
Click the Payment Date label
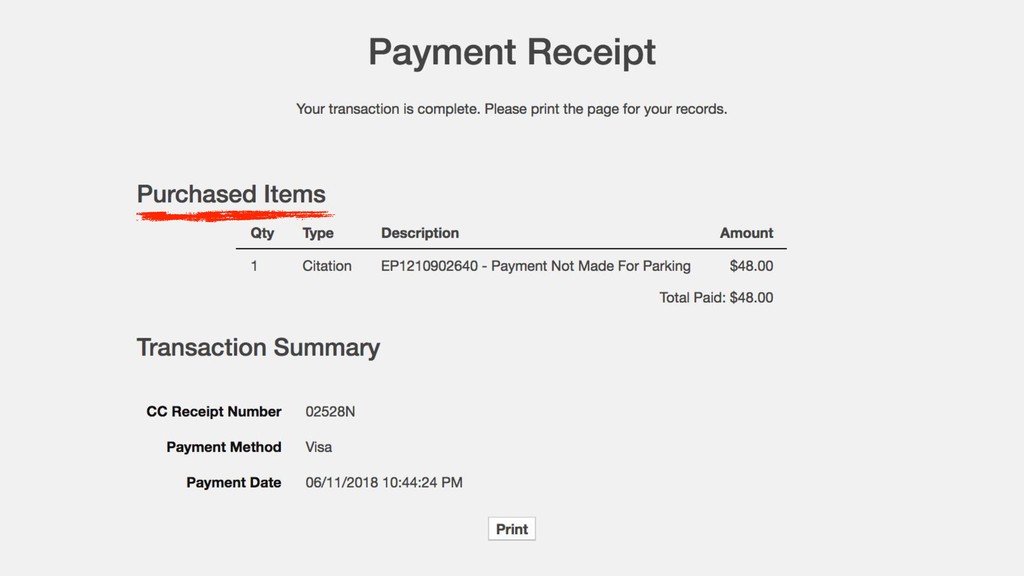tap(234, 483)
